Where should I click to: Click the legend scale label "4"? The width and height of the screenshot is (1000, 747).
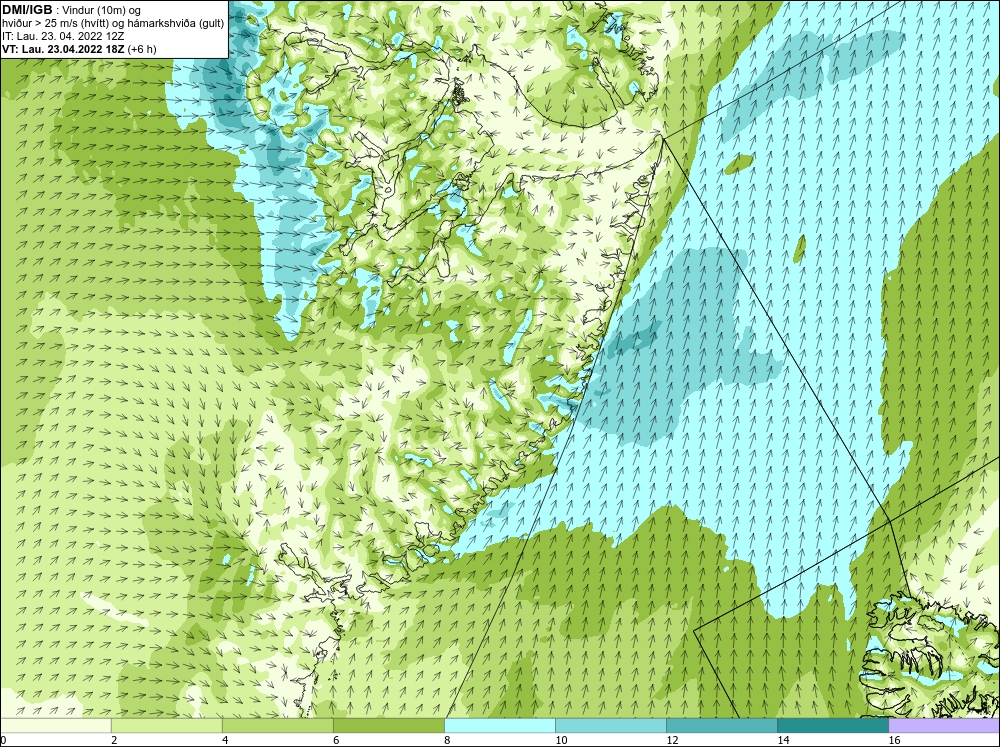(225, 740)
